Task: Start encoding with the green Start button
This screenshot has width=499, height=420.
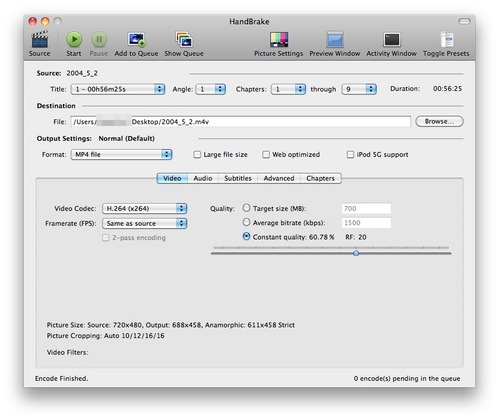Action: tap(74, 40)
